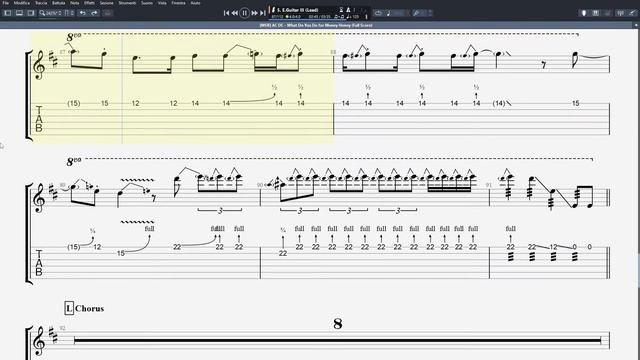Open the relative speed value field
The image size is (640, 360).
coord(400,13)
